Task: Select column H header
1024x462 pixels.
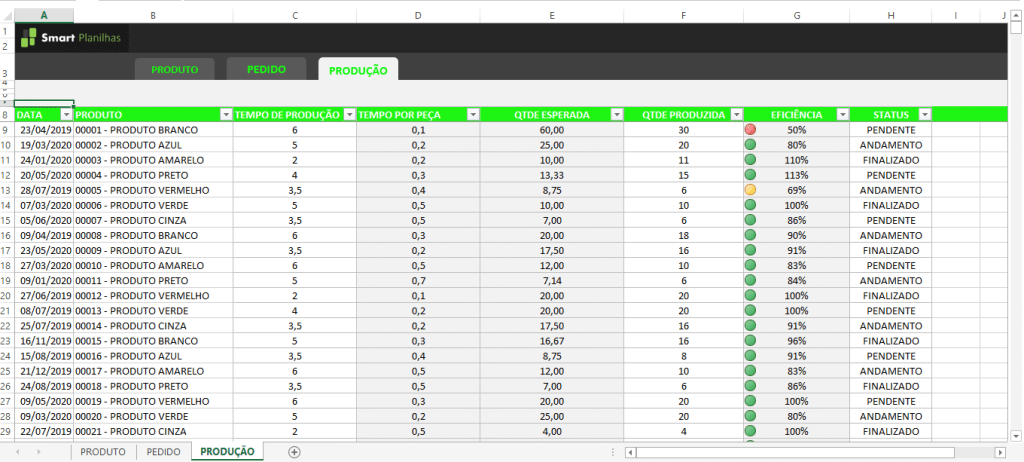Action: pyautogui.click(x=891, y=16)
